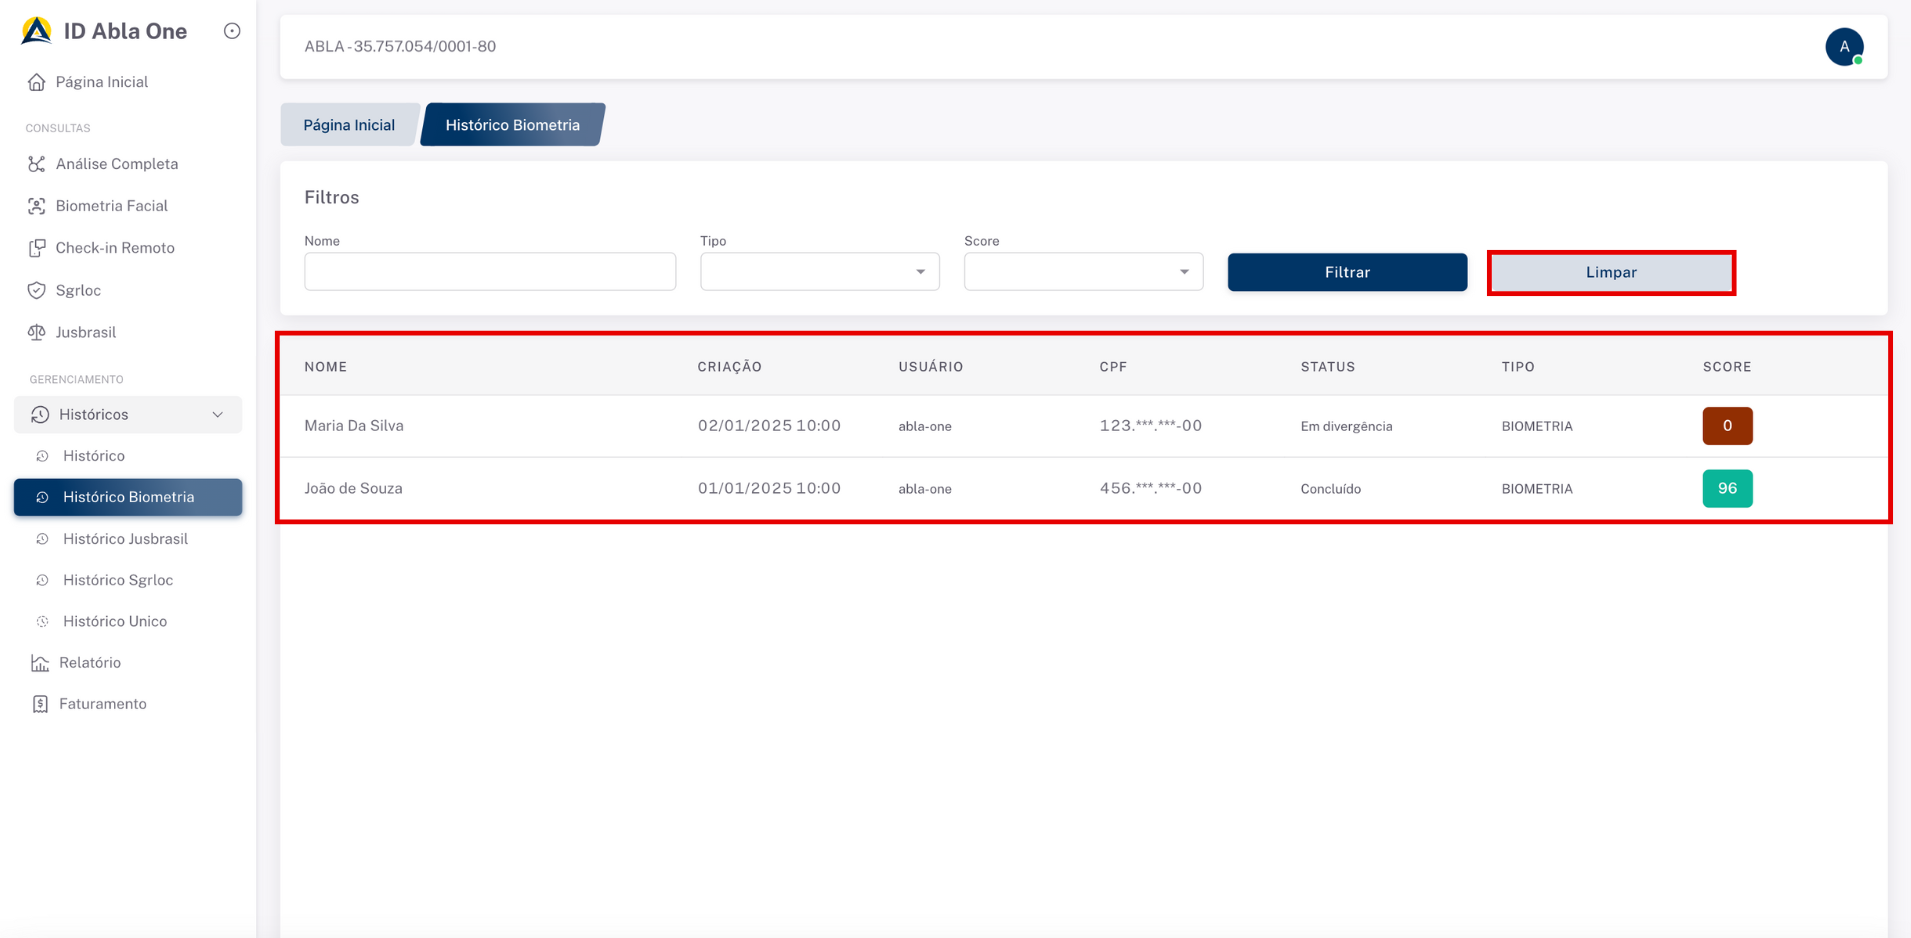Open the user avatar A menu
Viewport: 1911px width, 938px height.
1844,47
